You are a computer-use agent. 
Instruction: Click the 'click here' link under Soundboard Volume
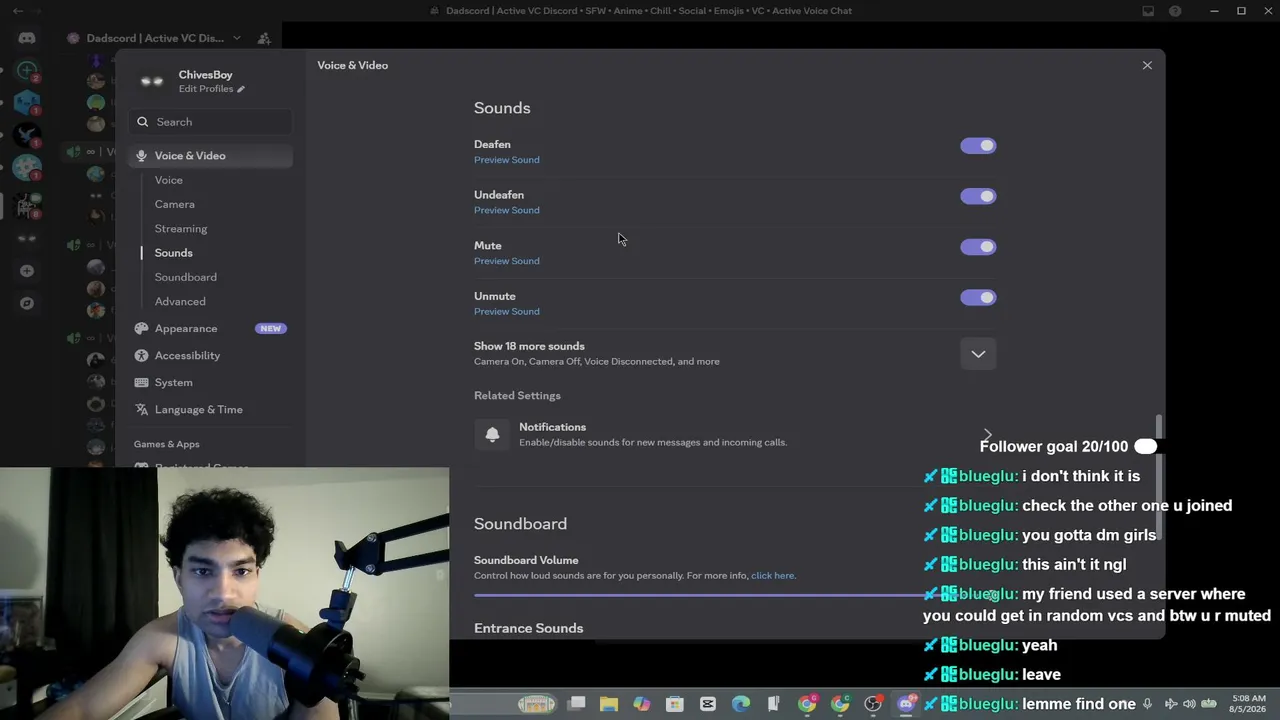[773, 576]
